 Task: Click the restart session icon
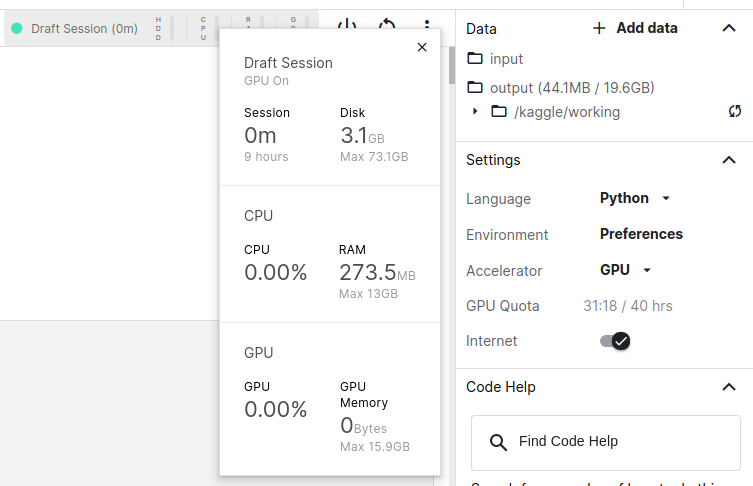tap(387, 24)
